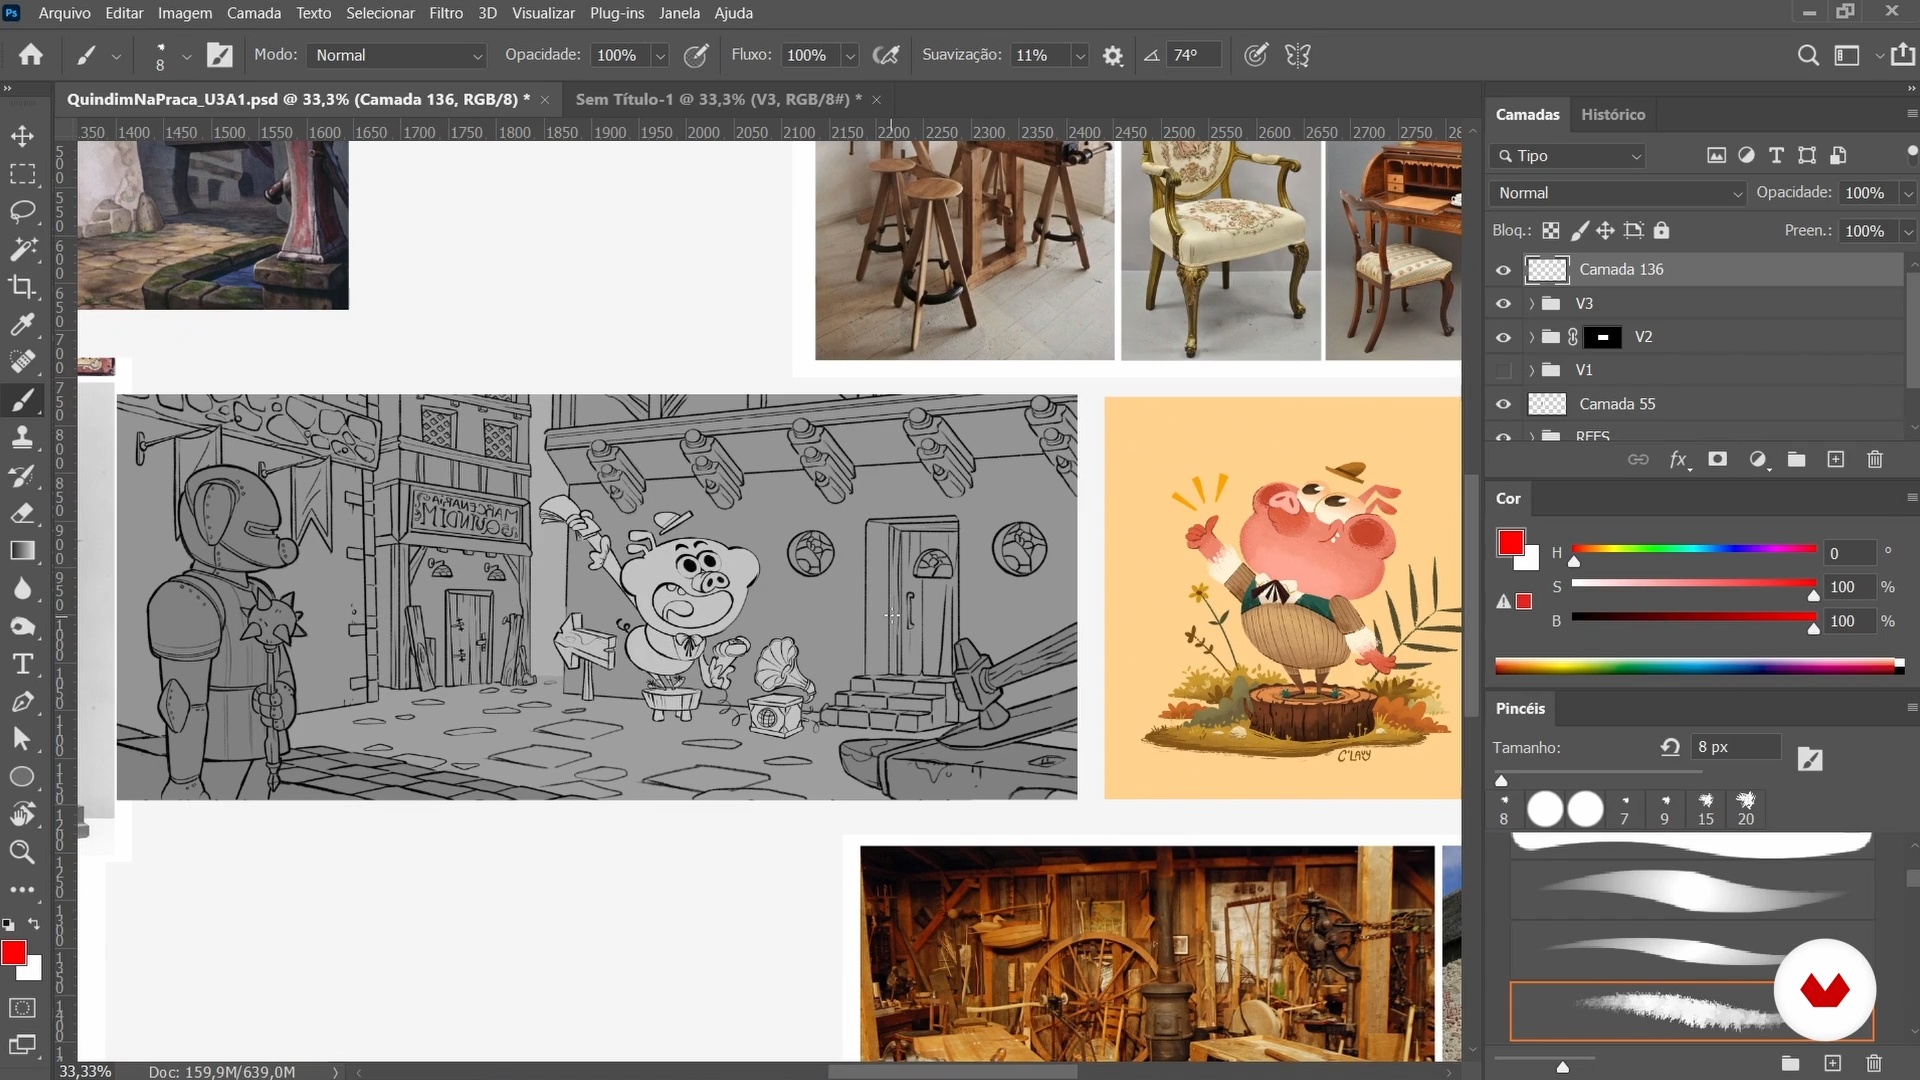Viewport: 1920px width, 1080px height.
Task: Toggle brush settings panel button
Action: point(220,55)
